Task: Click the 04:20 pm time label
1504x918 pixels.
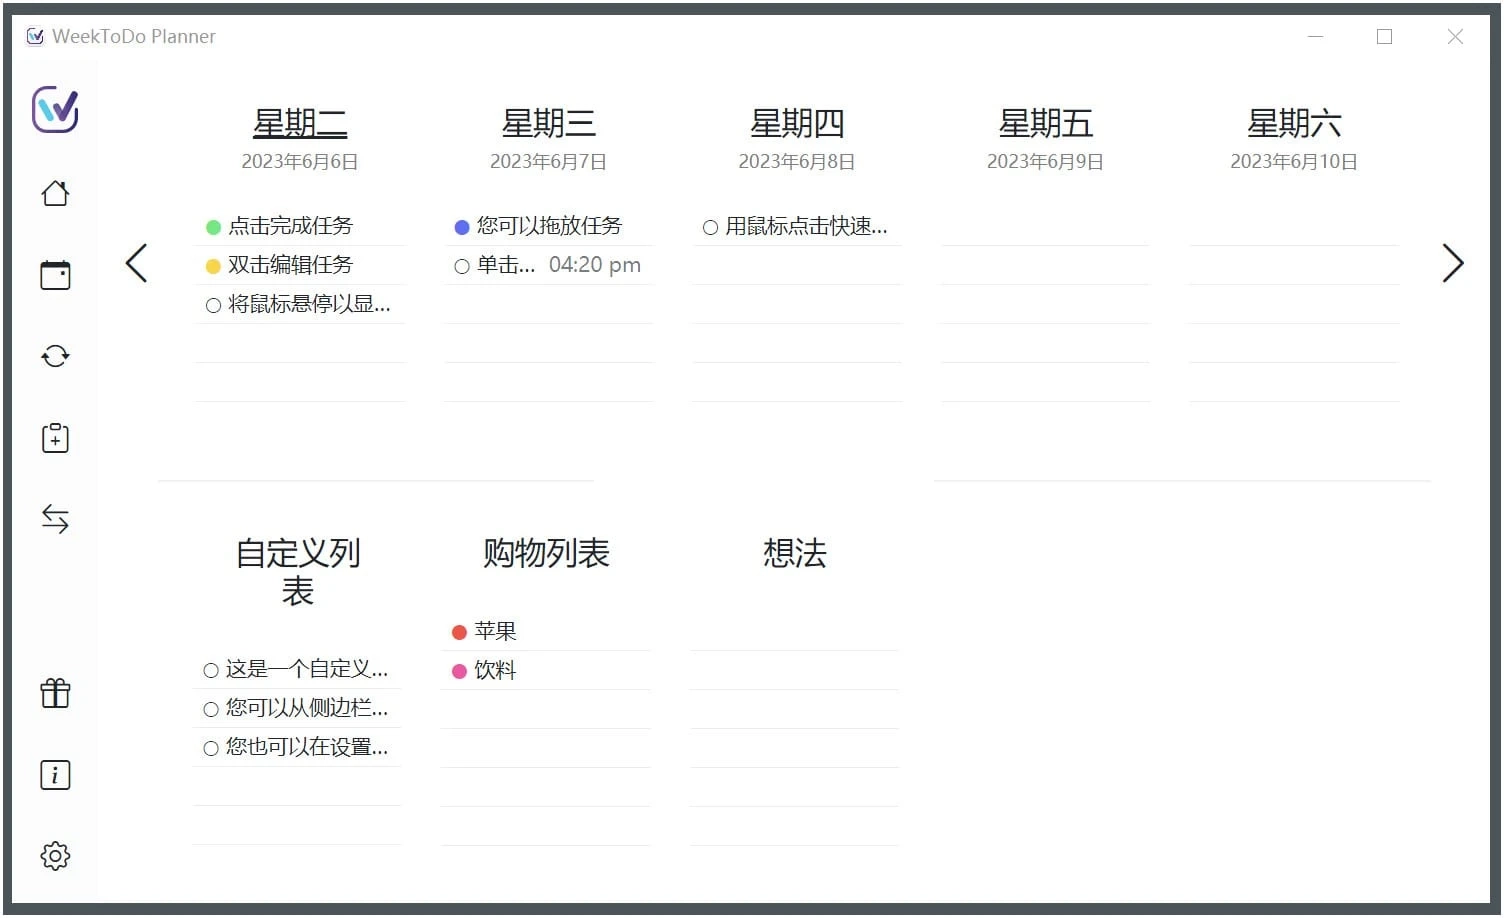Action: (x=594, y=264)
